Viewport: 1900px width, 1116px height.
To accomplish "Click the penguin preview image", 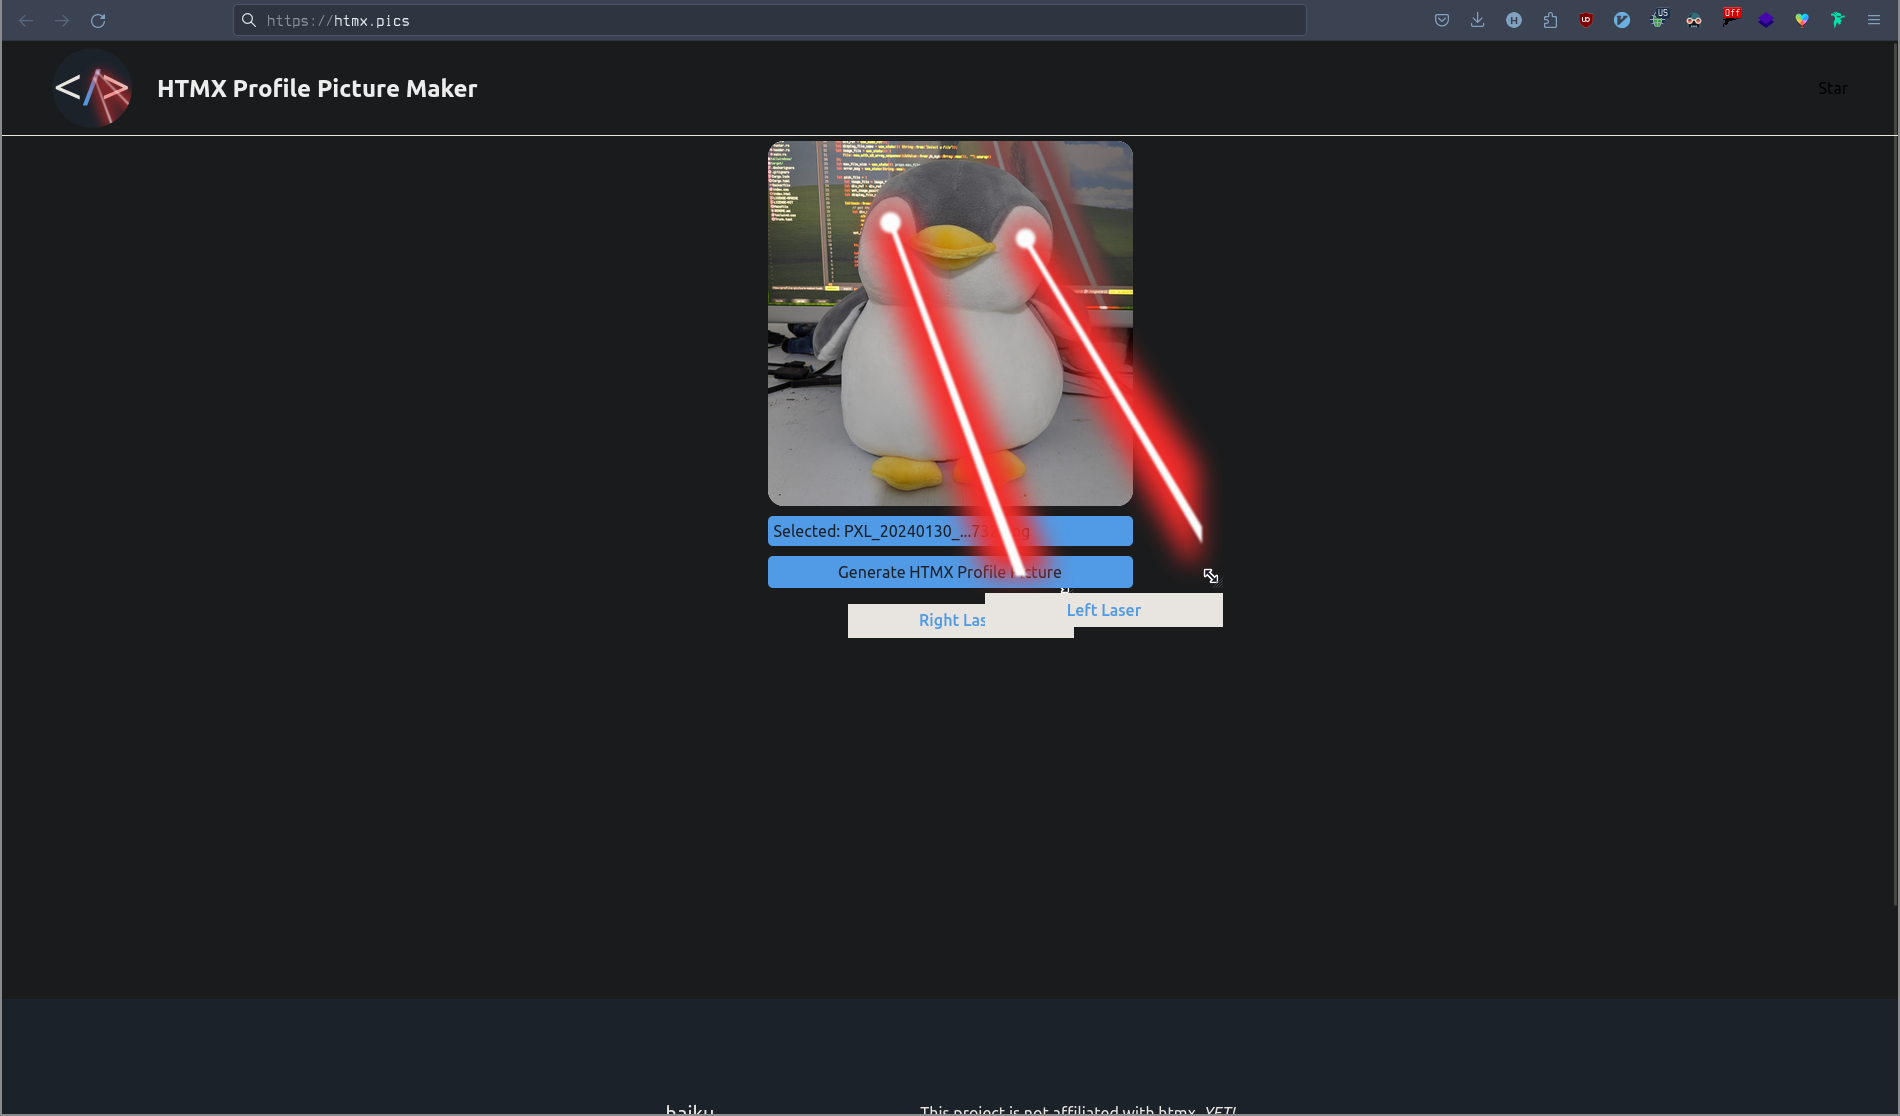I will (950, 323).
